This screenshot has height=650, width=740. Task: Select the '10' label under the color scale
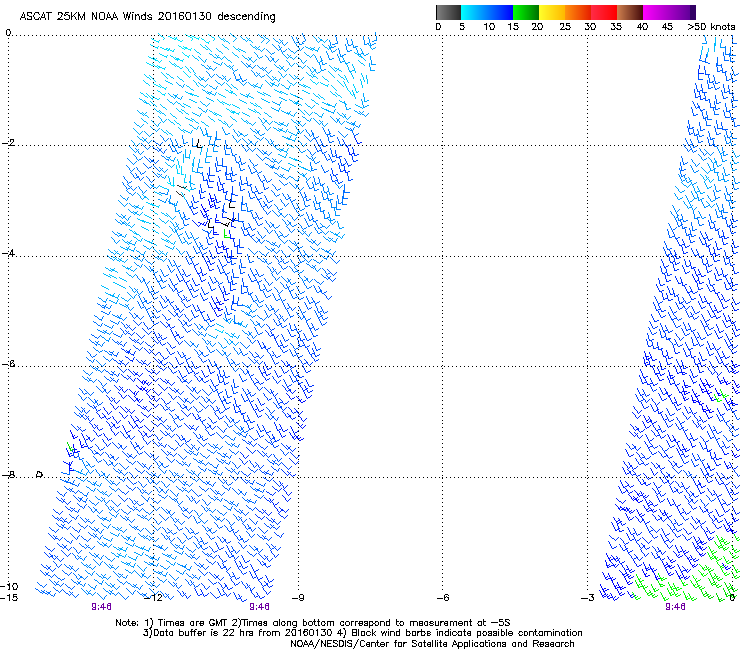pyautogui.click(x=489, y=26)
